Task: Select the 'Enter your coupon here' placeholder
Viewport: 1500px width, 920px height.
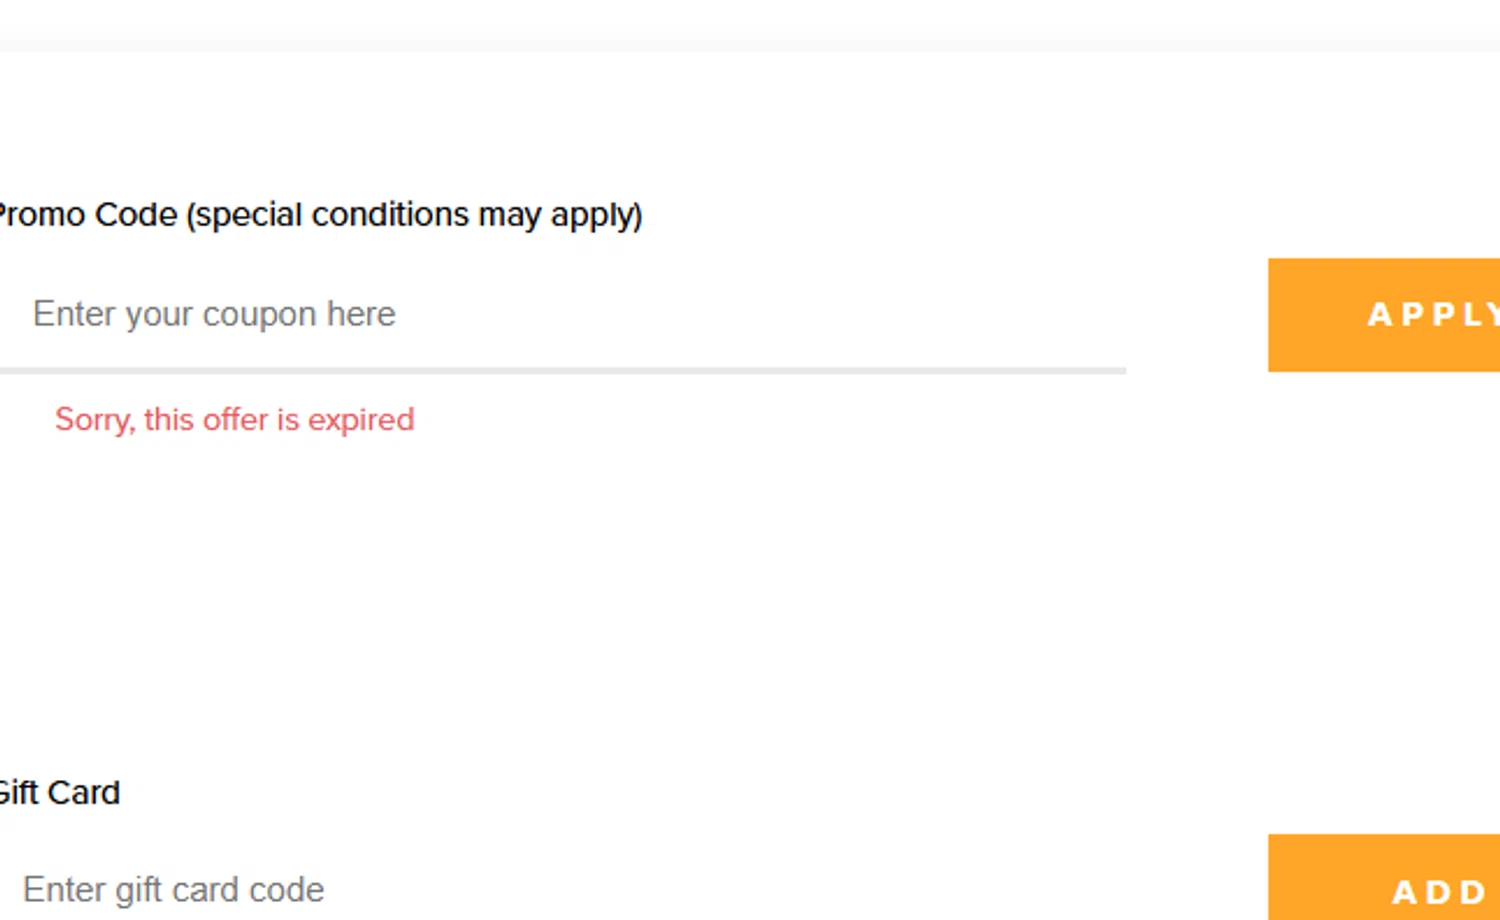Action: (x=214, y=314)
